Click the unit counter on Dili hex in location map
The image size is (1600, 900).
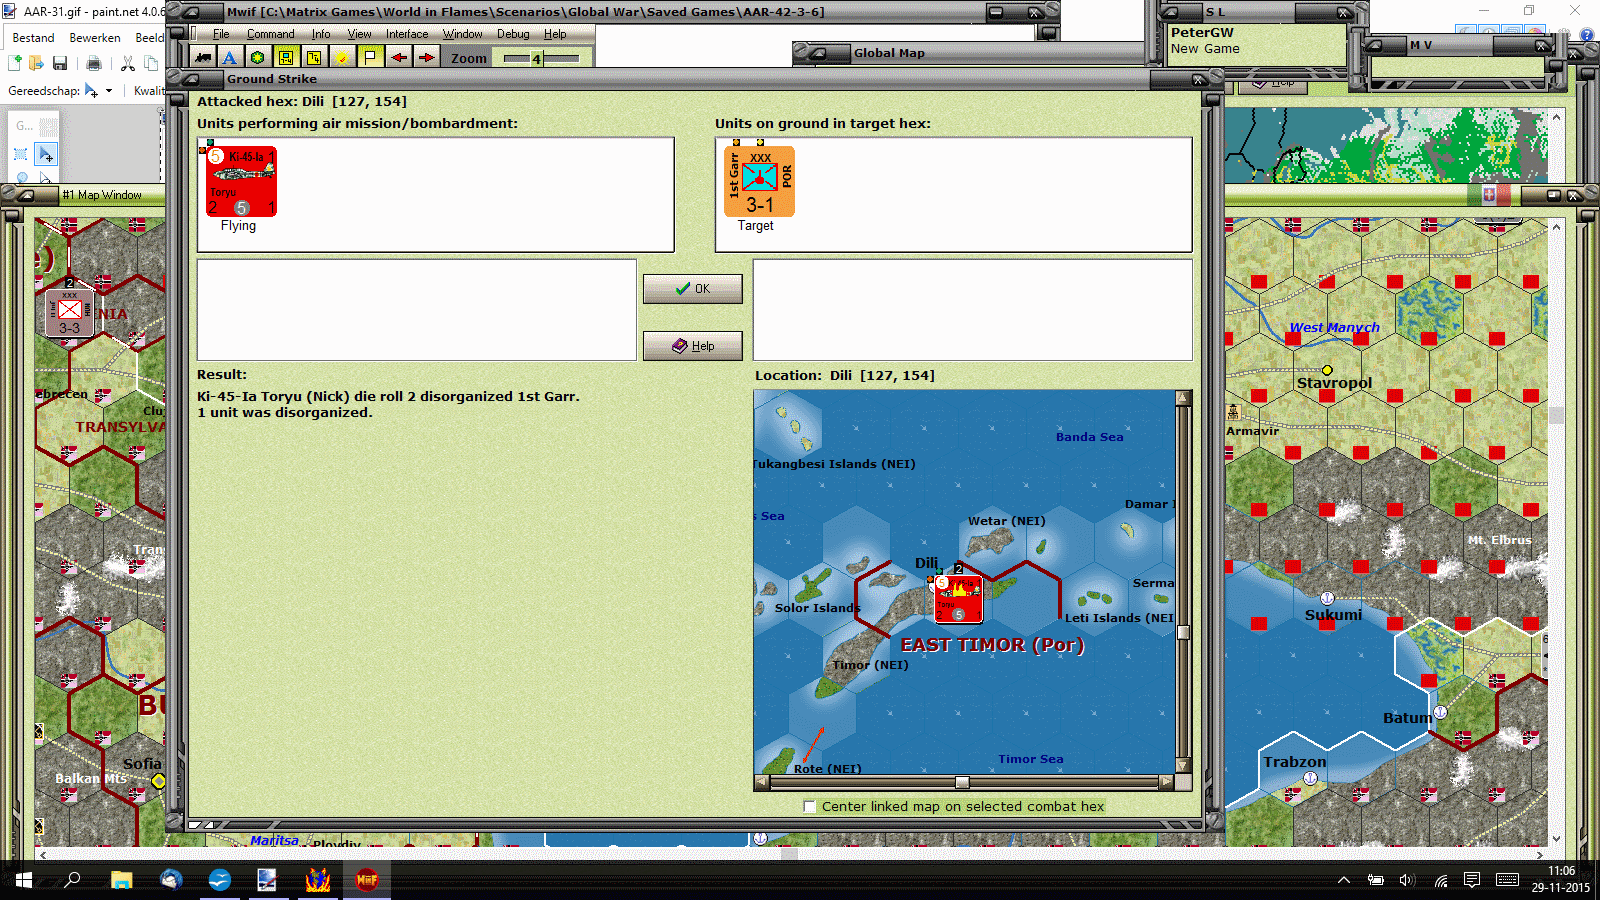(958, 599)
